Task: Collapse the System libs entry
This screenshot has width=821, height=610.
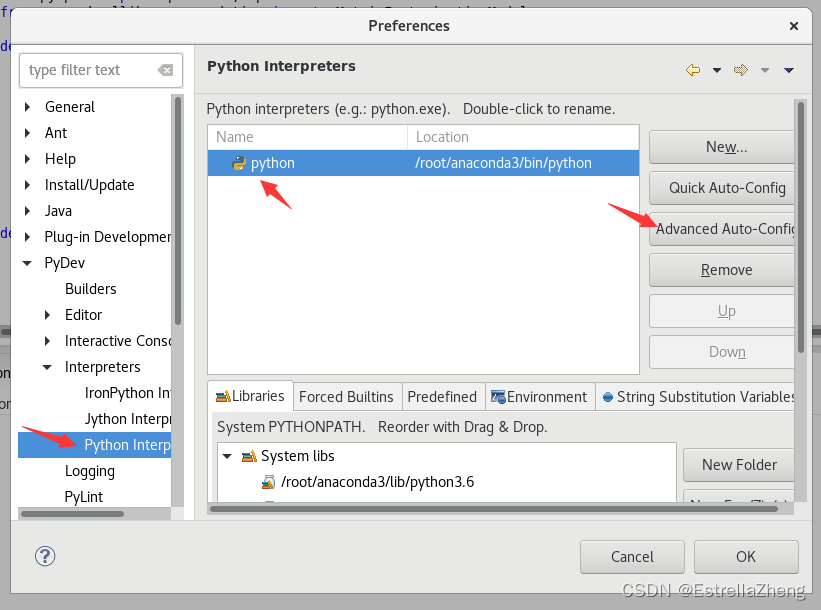Action: 227,455
